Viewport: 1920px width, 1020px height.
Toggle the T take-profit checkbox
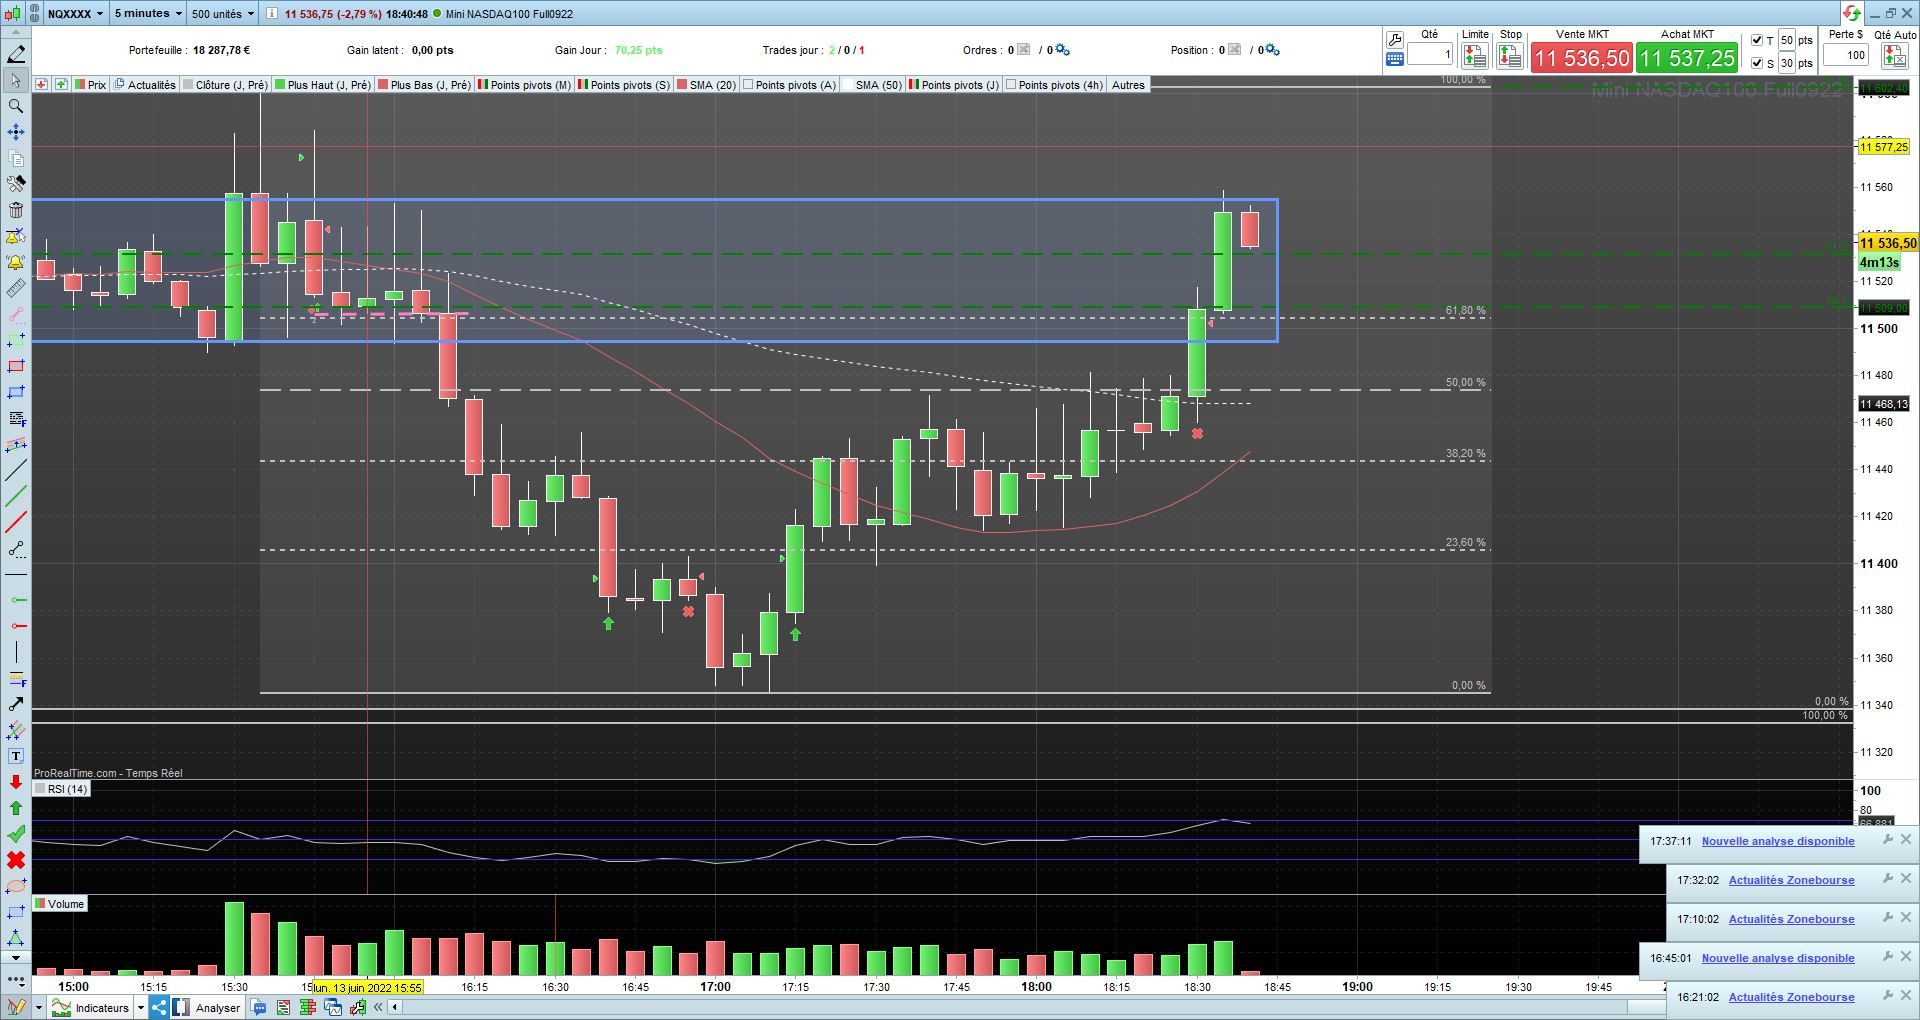click(x=1757, y=40)
